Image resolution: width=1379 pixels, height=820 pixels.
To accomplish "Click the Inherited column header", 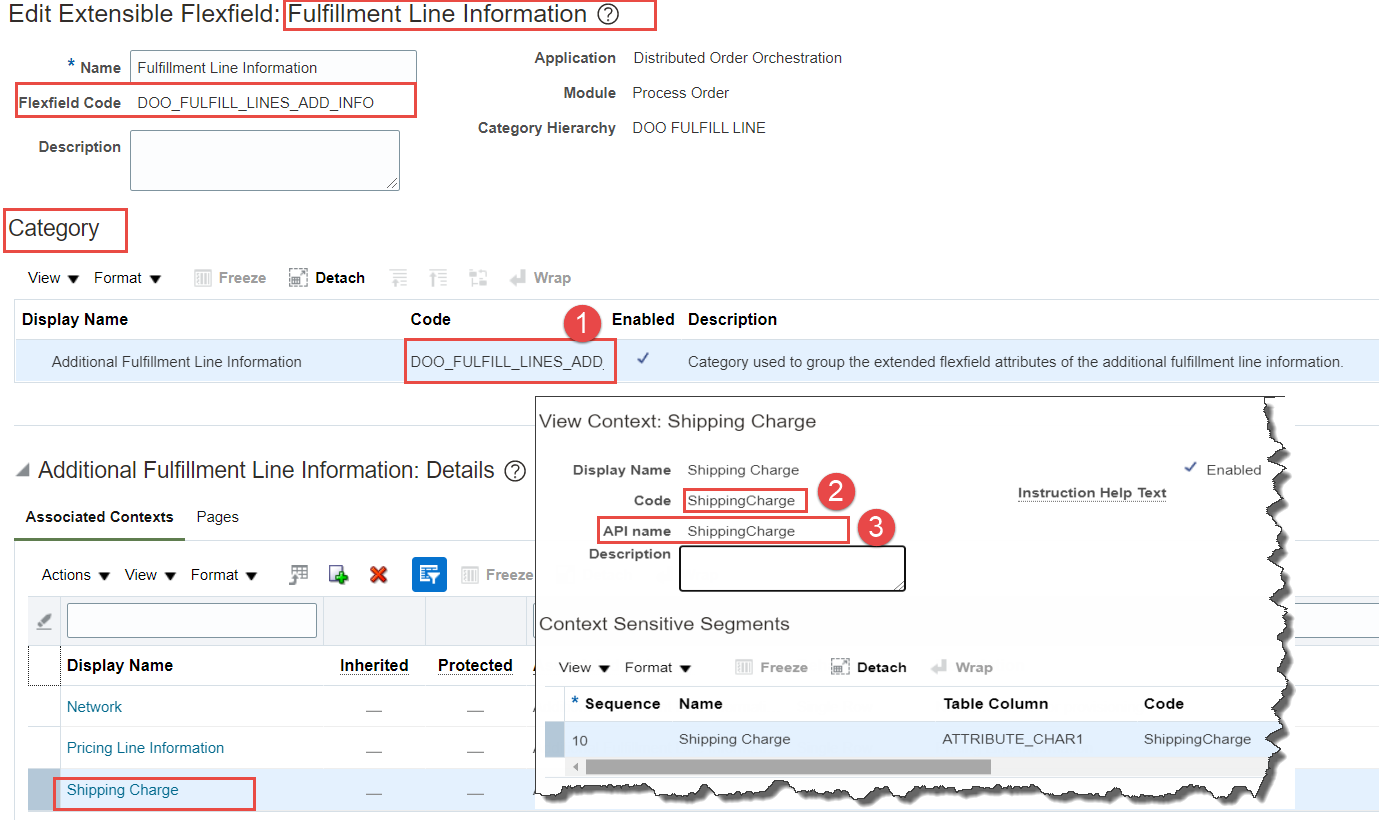I will click(x=374, y=666).
